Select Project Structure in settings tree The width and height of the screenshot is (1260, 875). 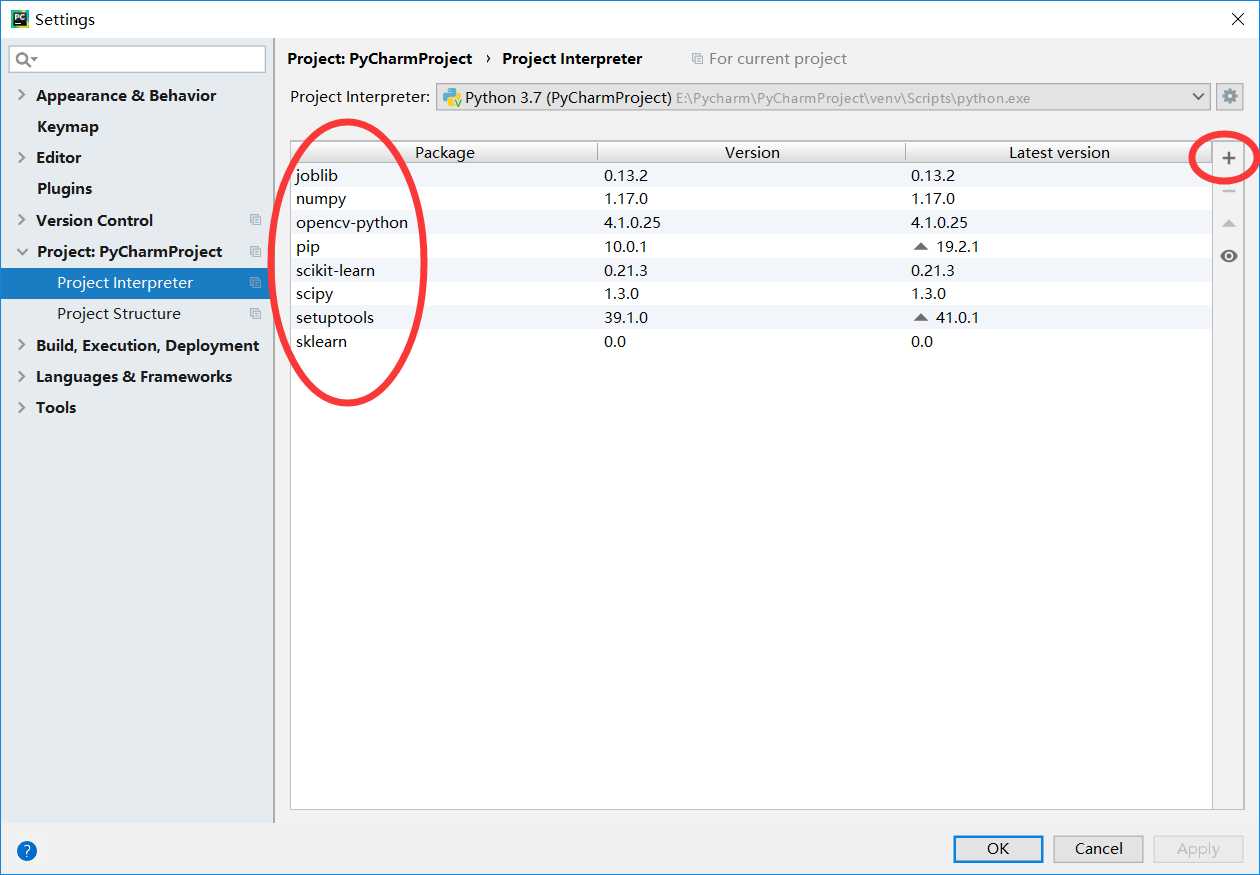click(x=119, y=314)
